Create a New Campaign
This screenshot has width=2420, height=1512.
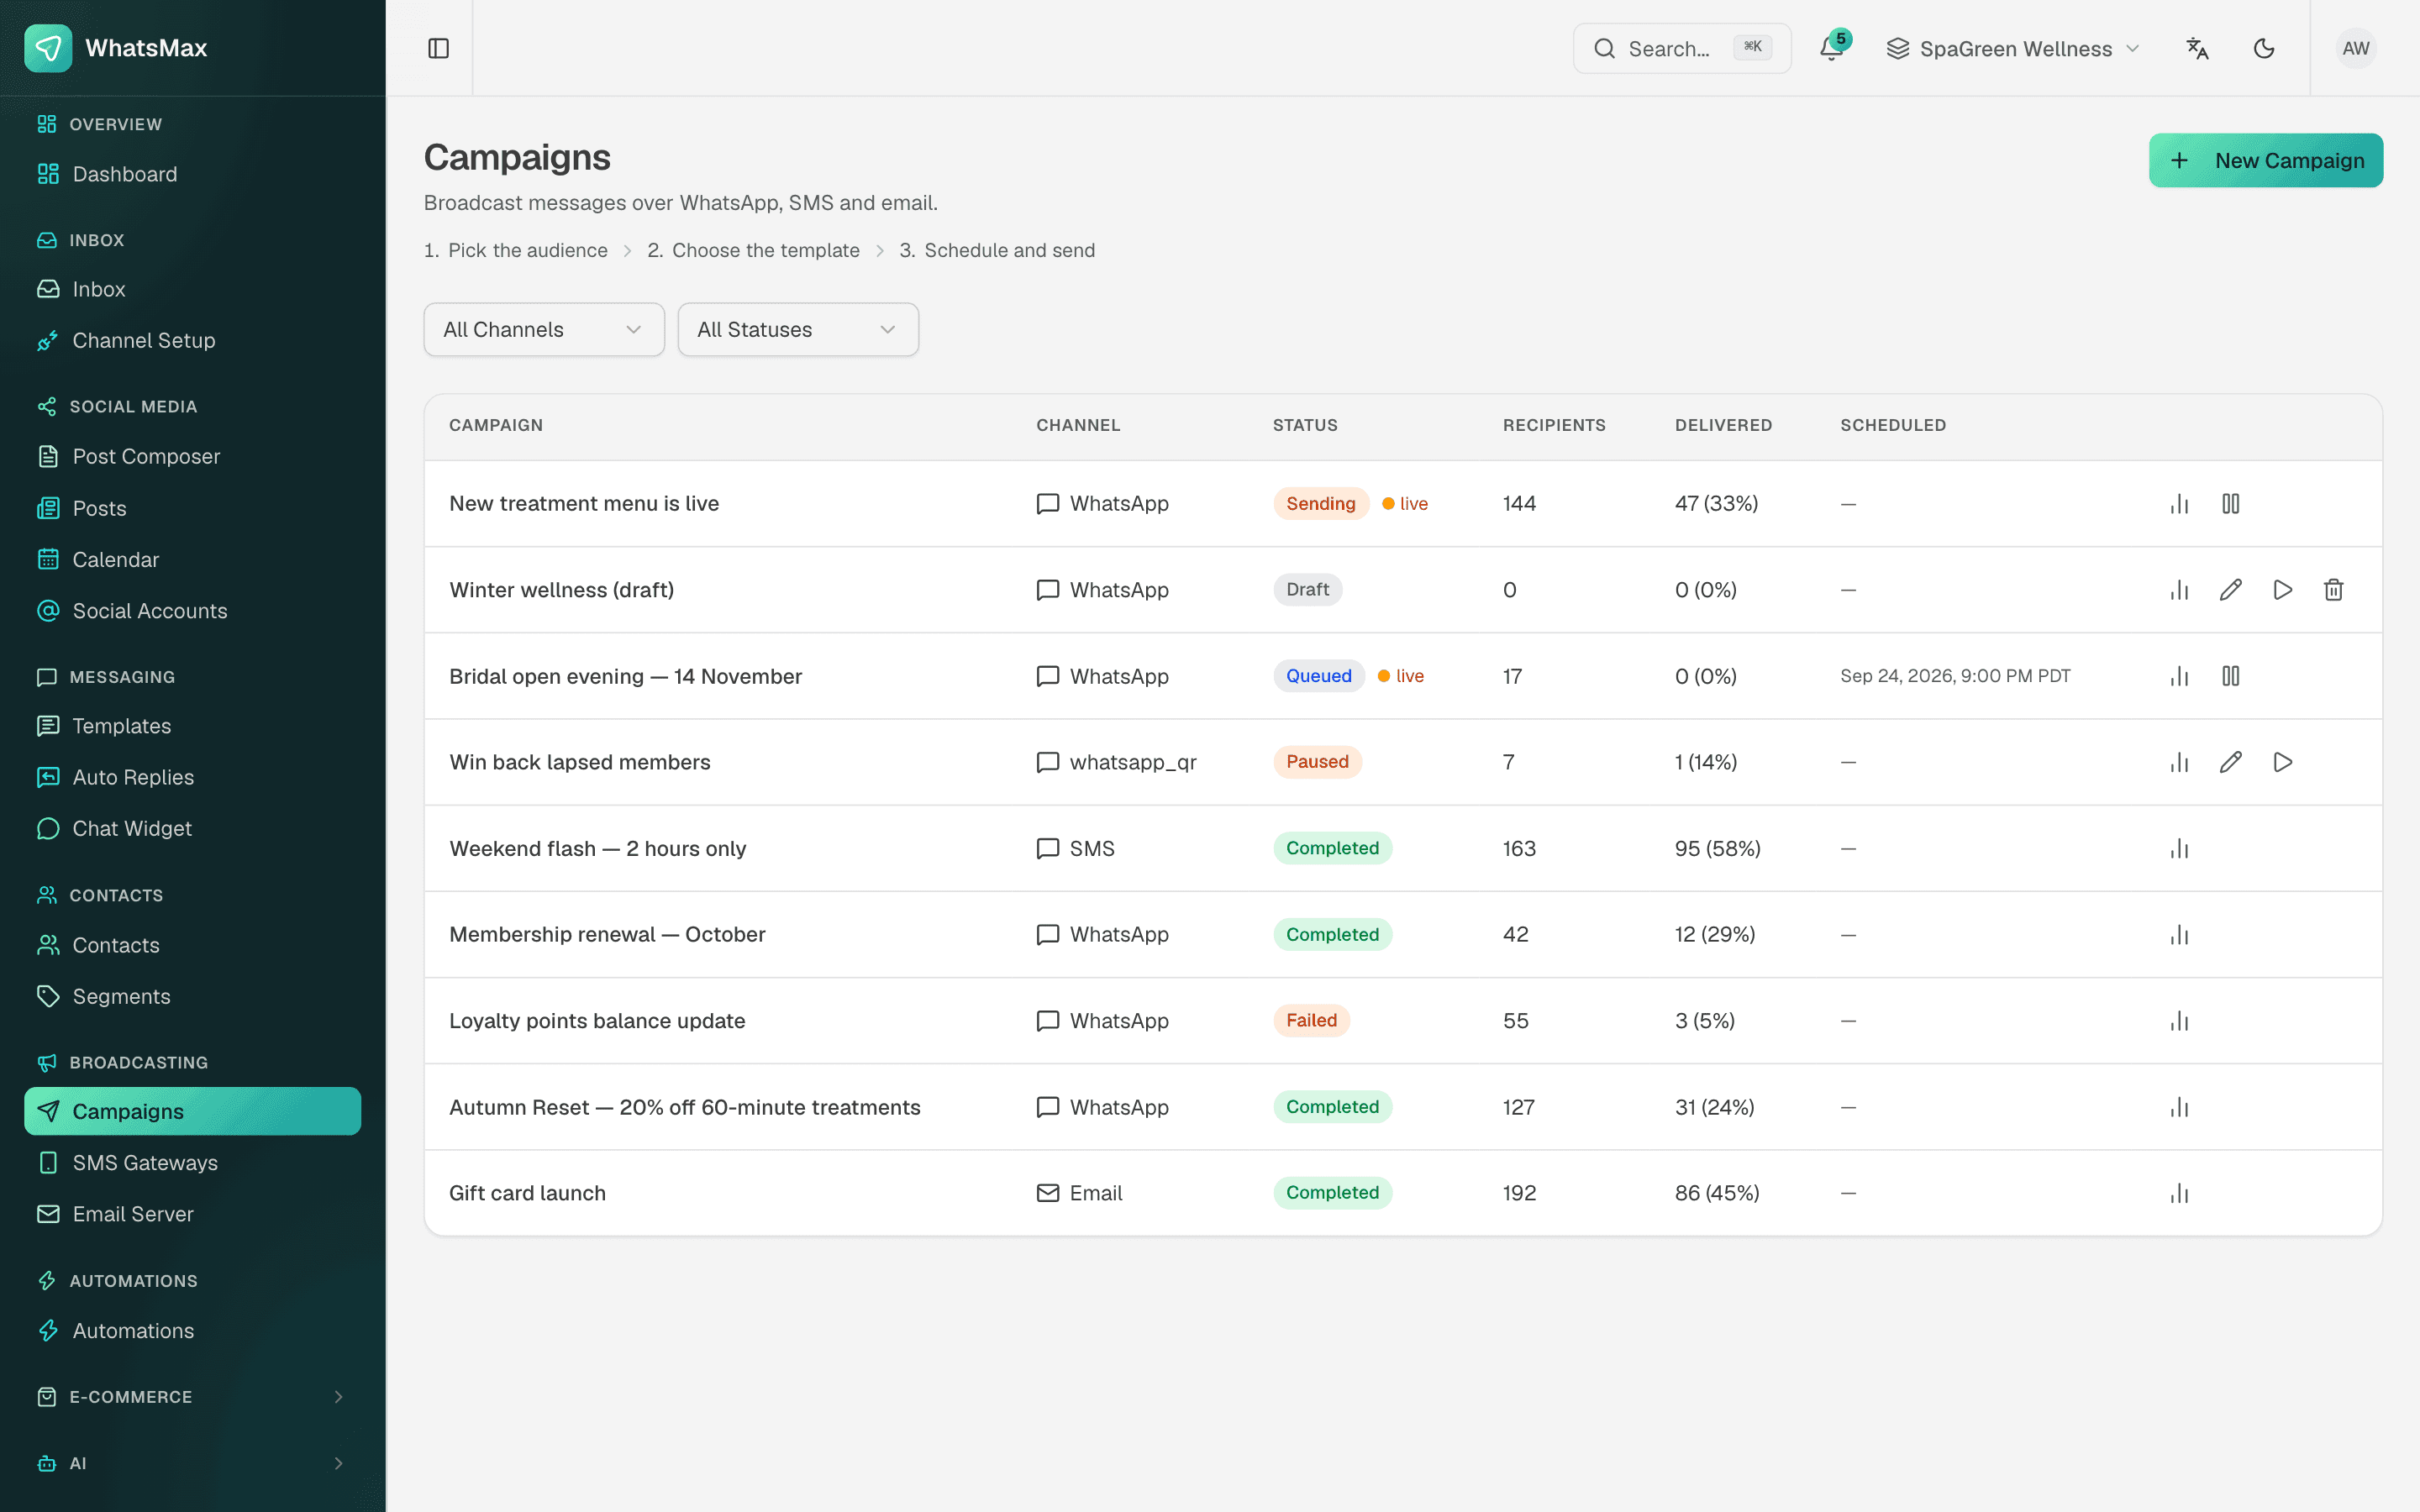click(x=2265, y=160)
